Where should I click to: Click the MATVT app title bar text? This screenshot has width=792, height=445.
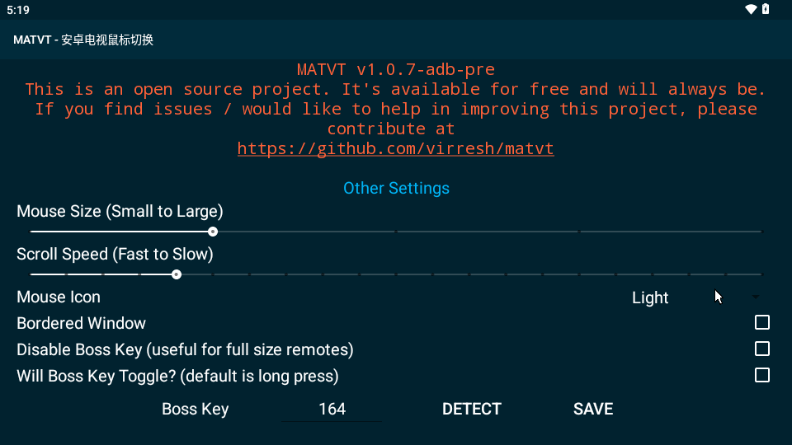coord(83,40)
